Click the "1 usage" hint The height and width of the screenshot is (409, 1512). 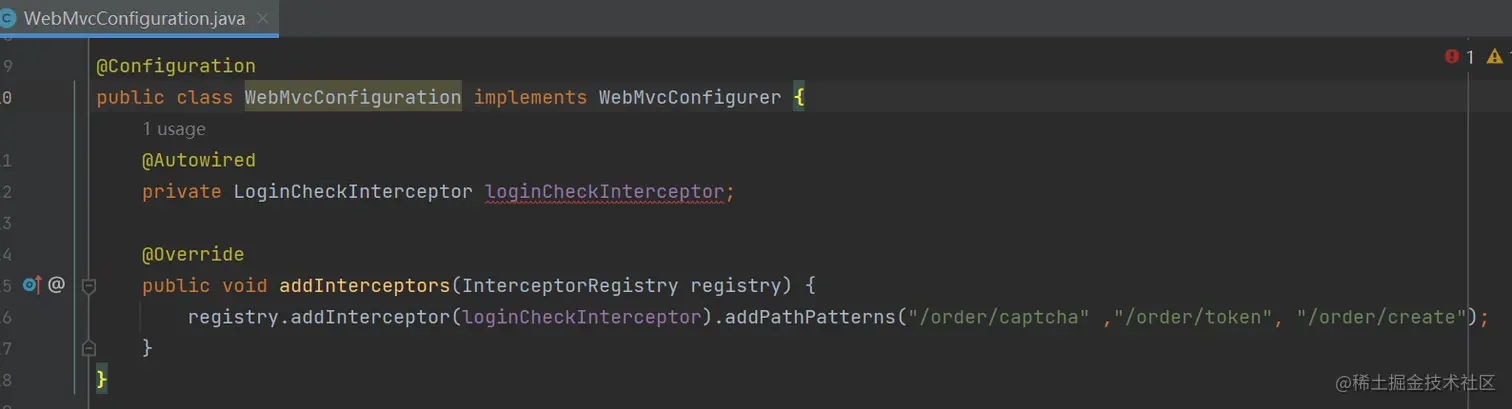click(x=174, y=129)
